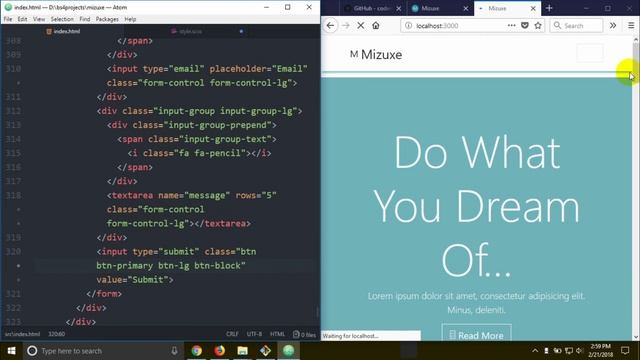The image size is (640, 360).
Task: Show more toolbar items chevron in Firefox
Action: (613, 25)
